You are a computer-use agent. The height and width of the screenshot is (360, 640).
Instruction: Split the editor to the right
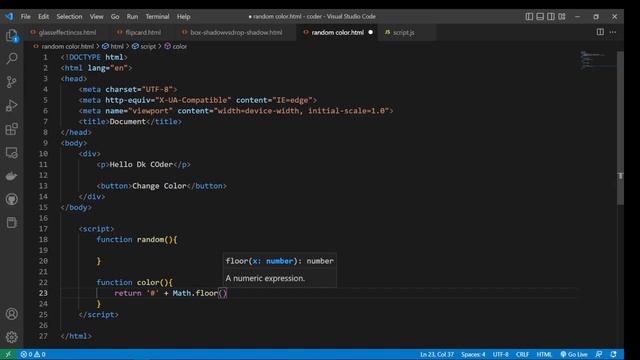[600, 32]
